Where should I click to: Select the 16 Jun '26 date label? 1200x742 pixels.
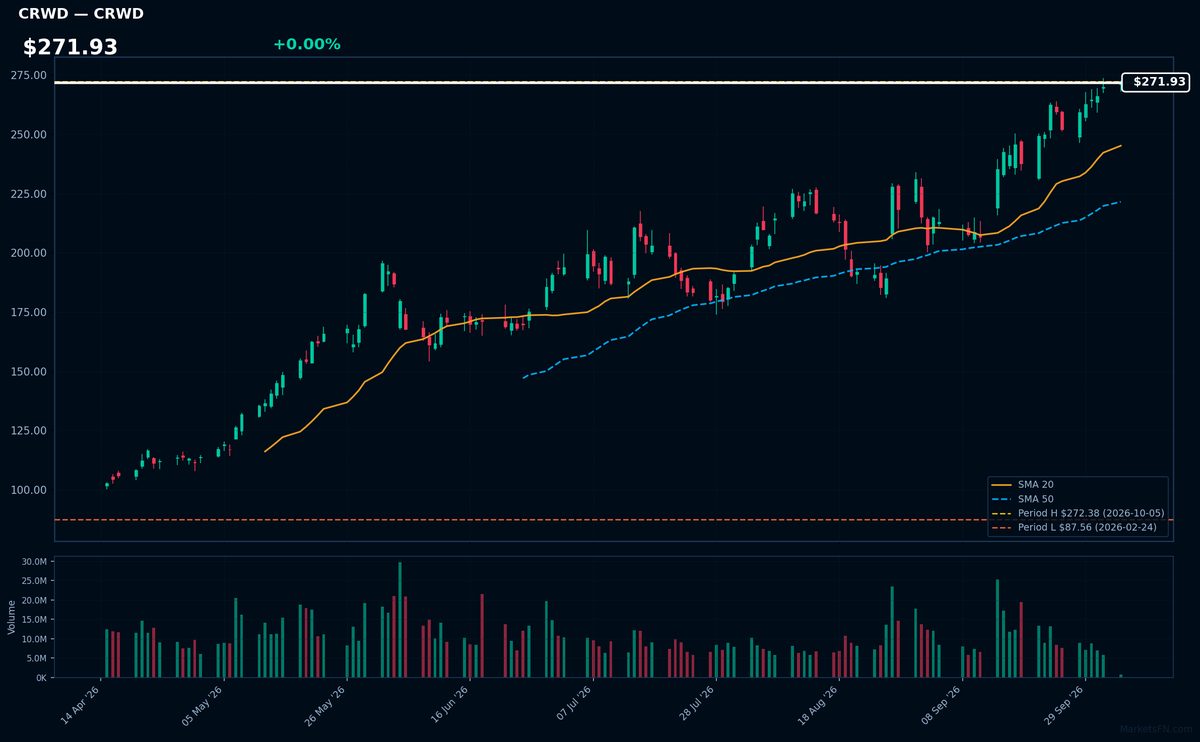449,705
